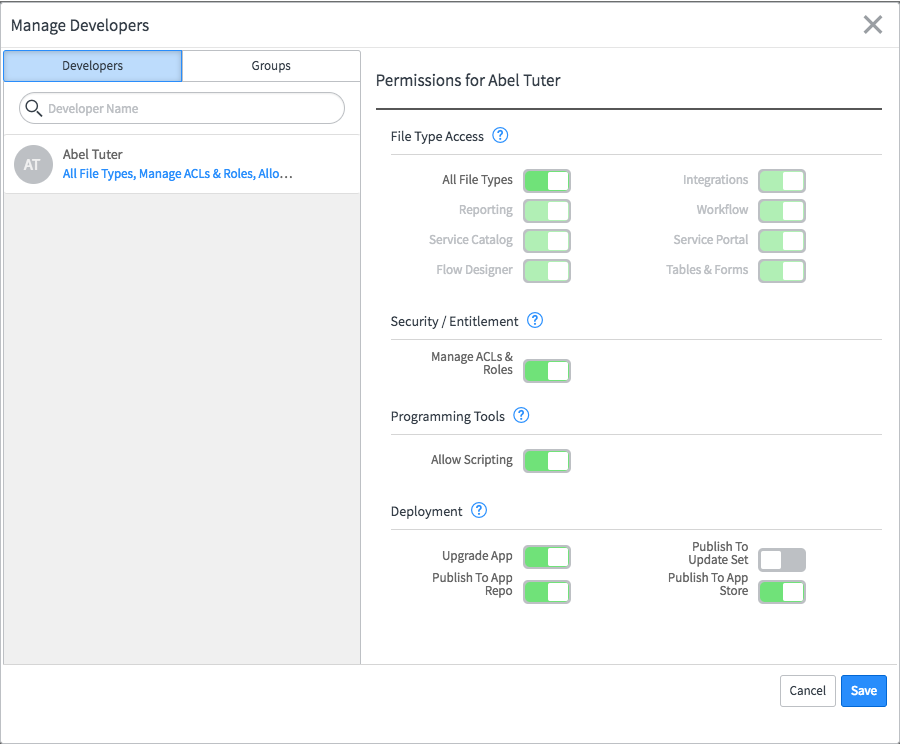Open the Security / Entitlement help icon
Image resolution: width=900 pixels, height=744 pixels.
coord(535,321)
